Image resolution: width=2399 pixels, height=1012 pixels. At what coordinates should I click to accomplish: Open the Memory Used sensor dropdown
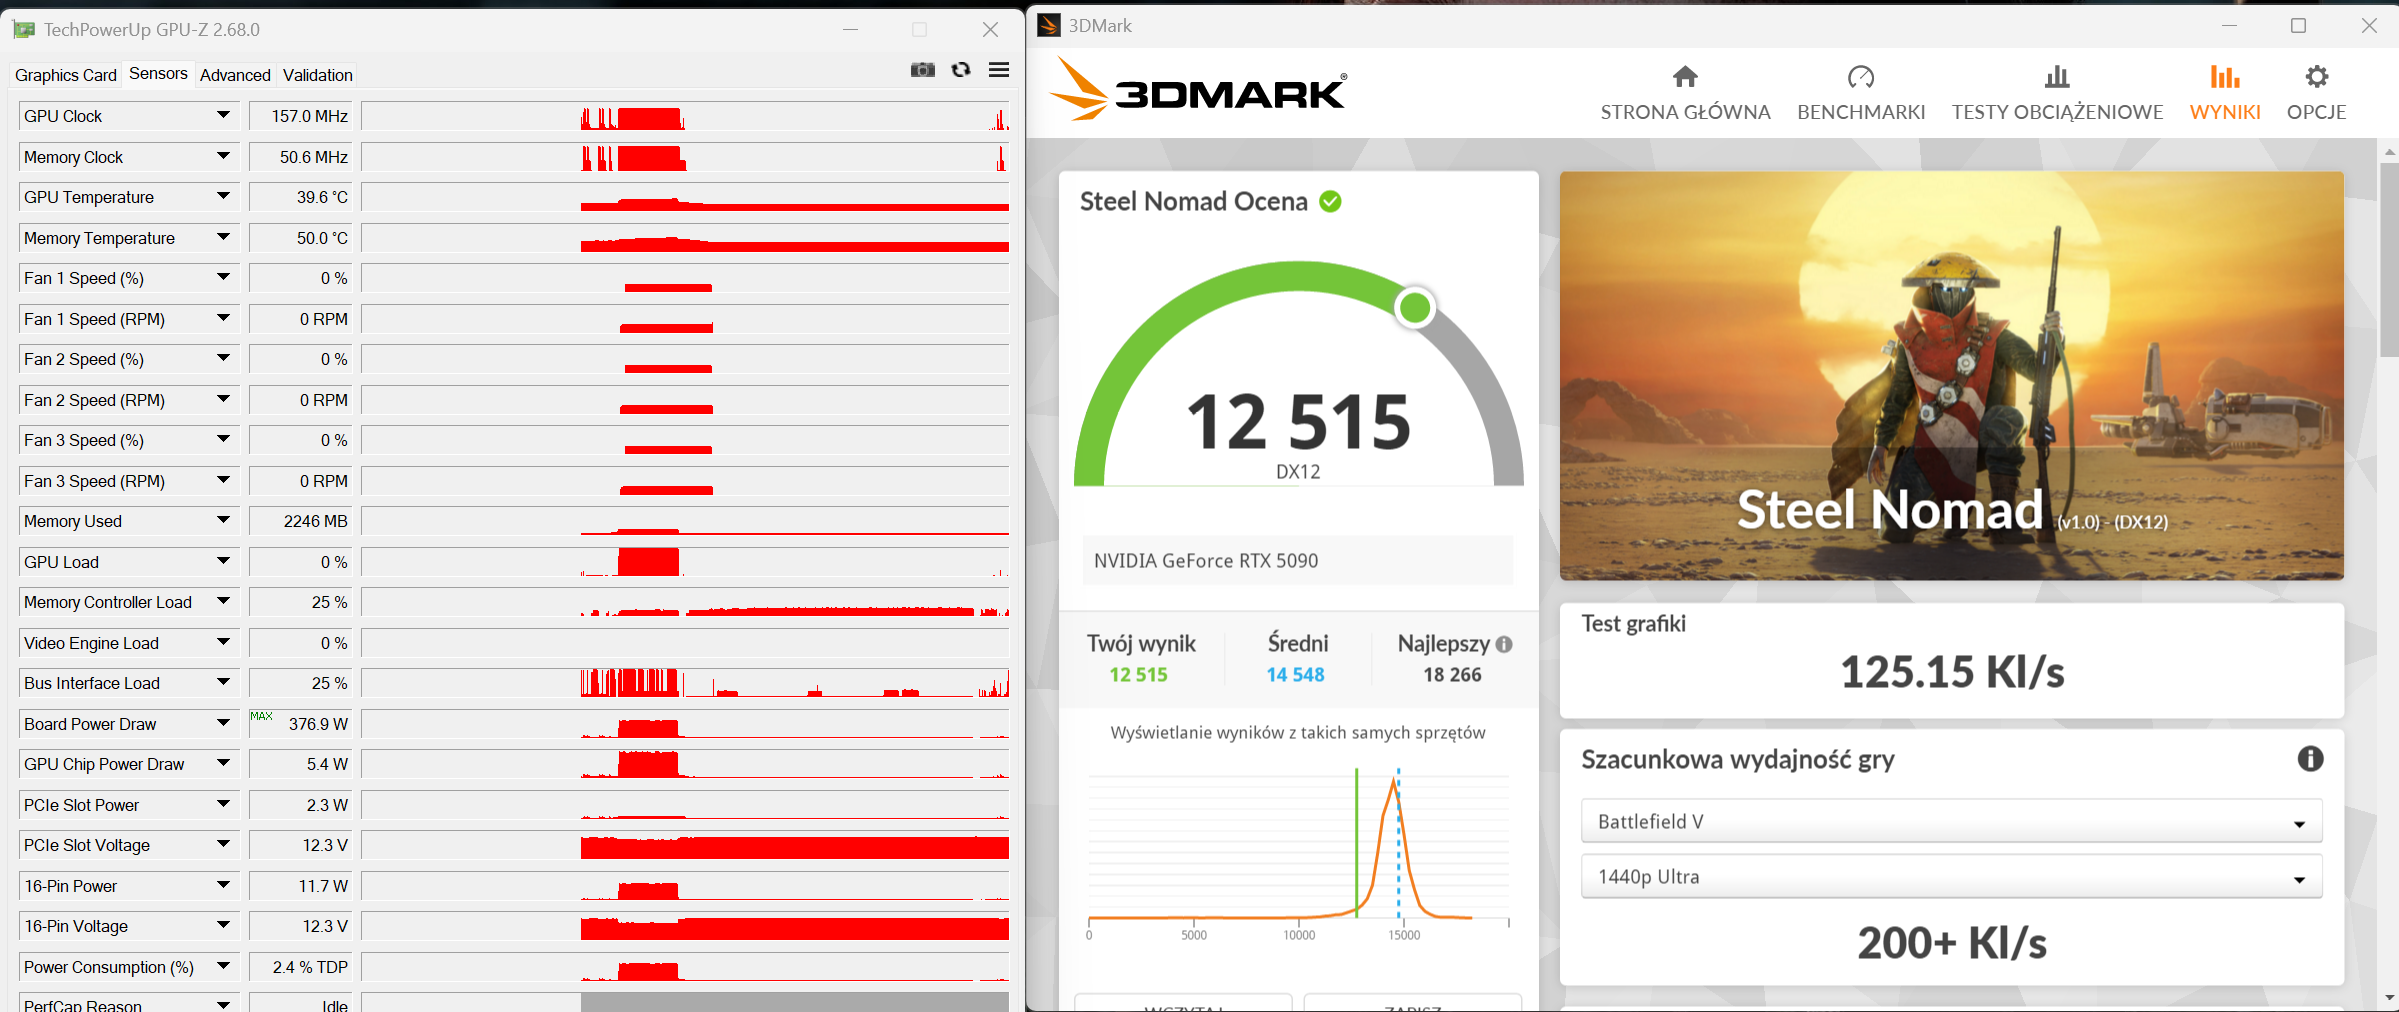click(223, 521)
